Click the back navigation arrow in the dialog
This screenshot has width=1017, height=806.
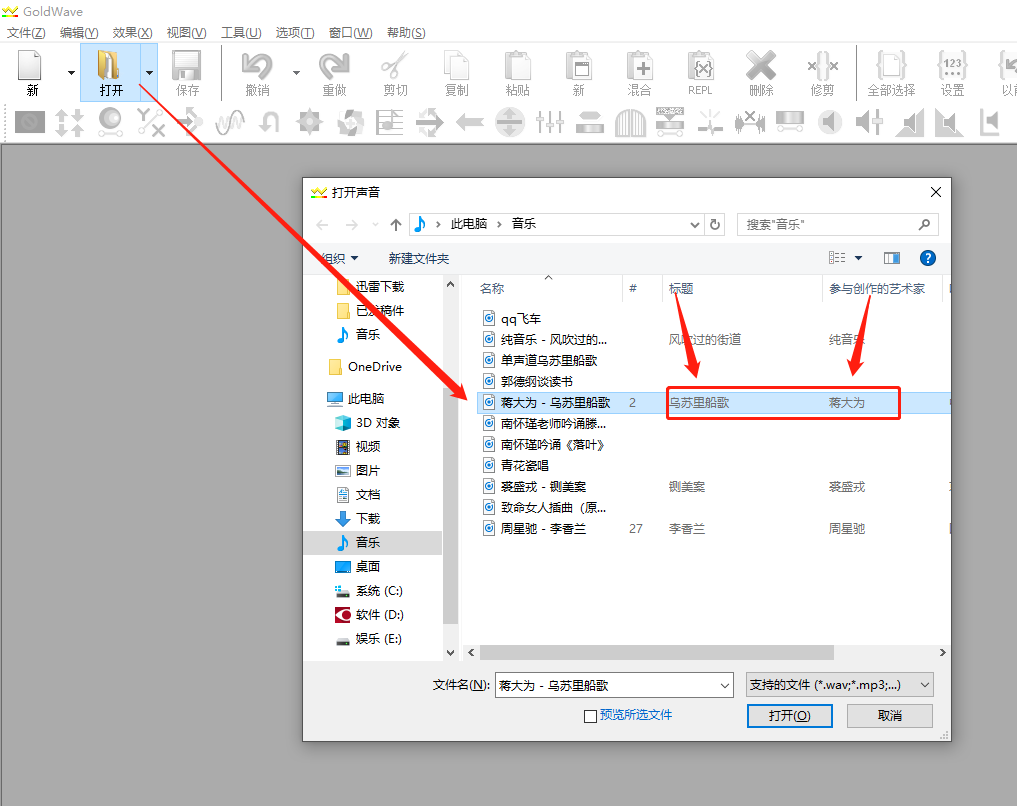click(322, 225)
